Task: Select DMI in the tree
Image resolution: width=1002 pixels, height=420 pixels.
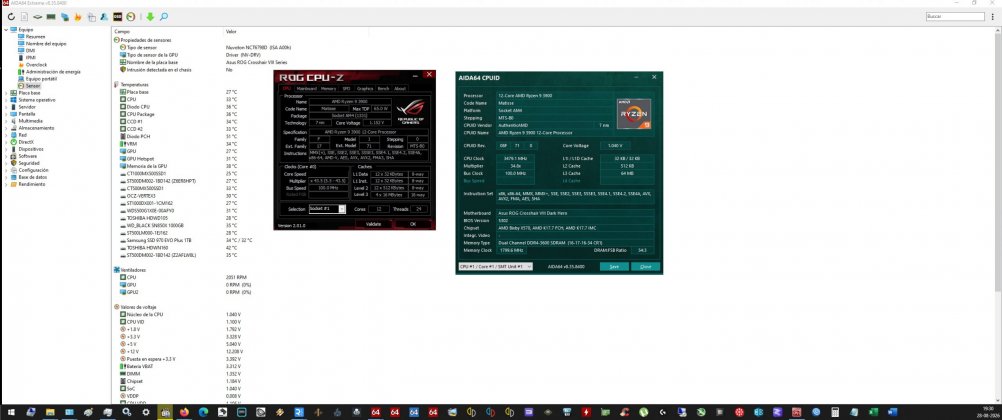Action: click(30, 51)
